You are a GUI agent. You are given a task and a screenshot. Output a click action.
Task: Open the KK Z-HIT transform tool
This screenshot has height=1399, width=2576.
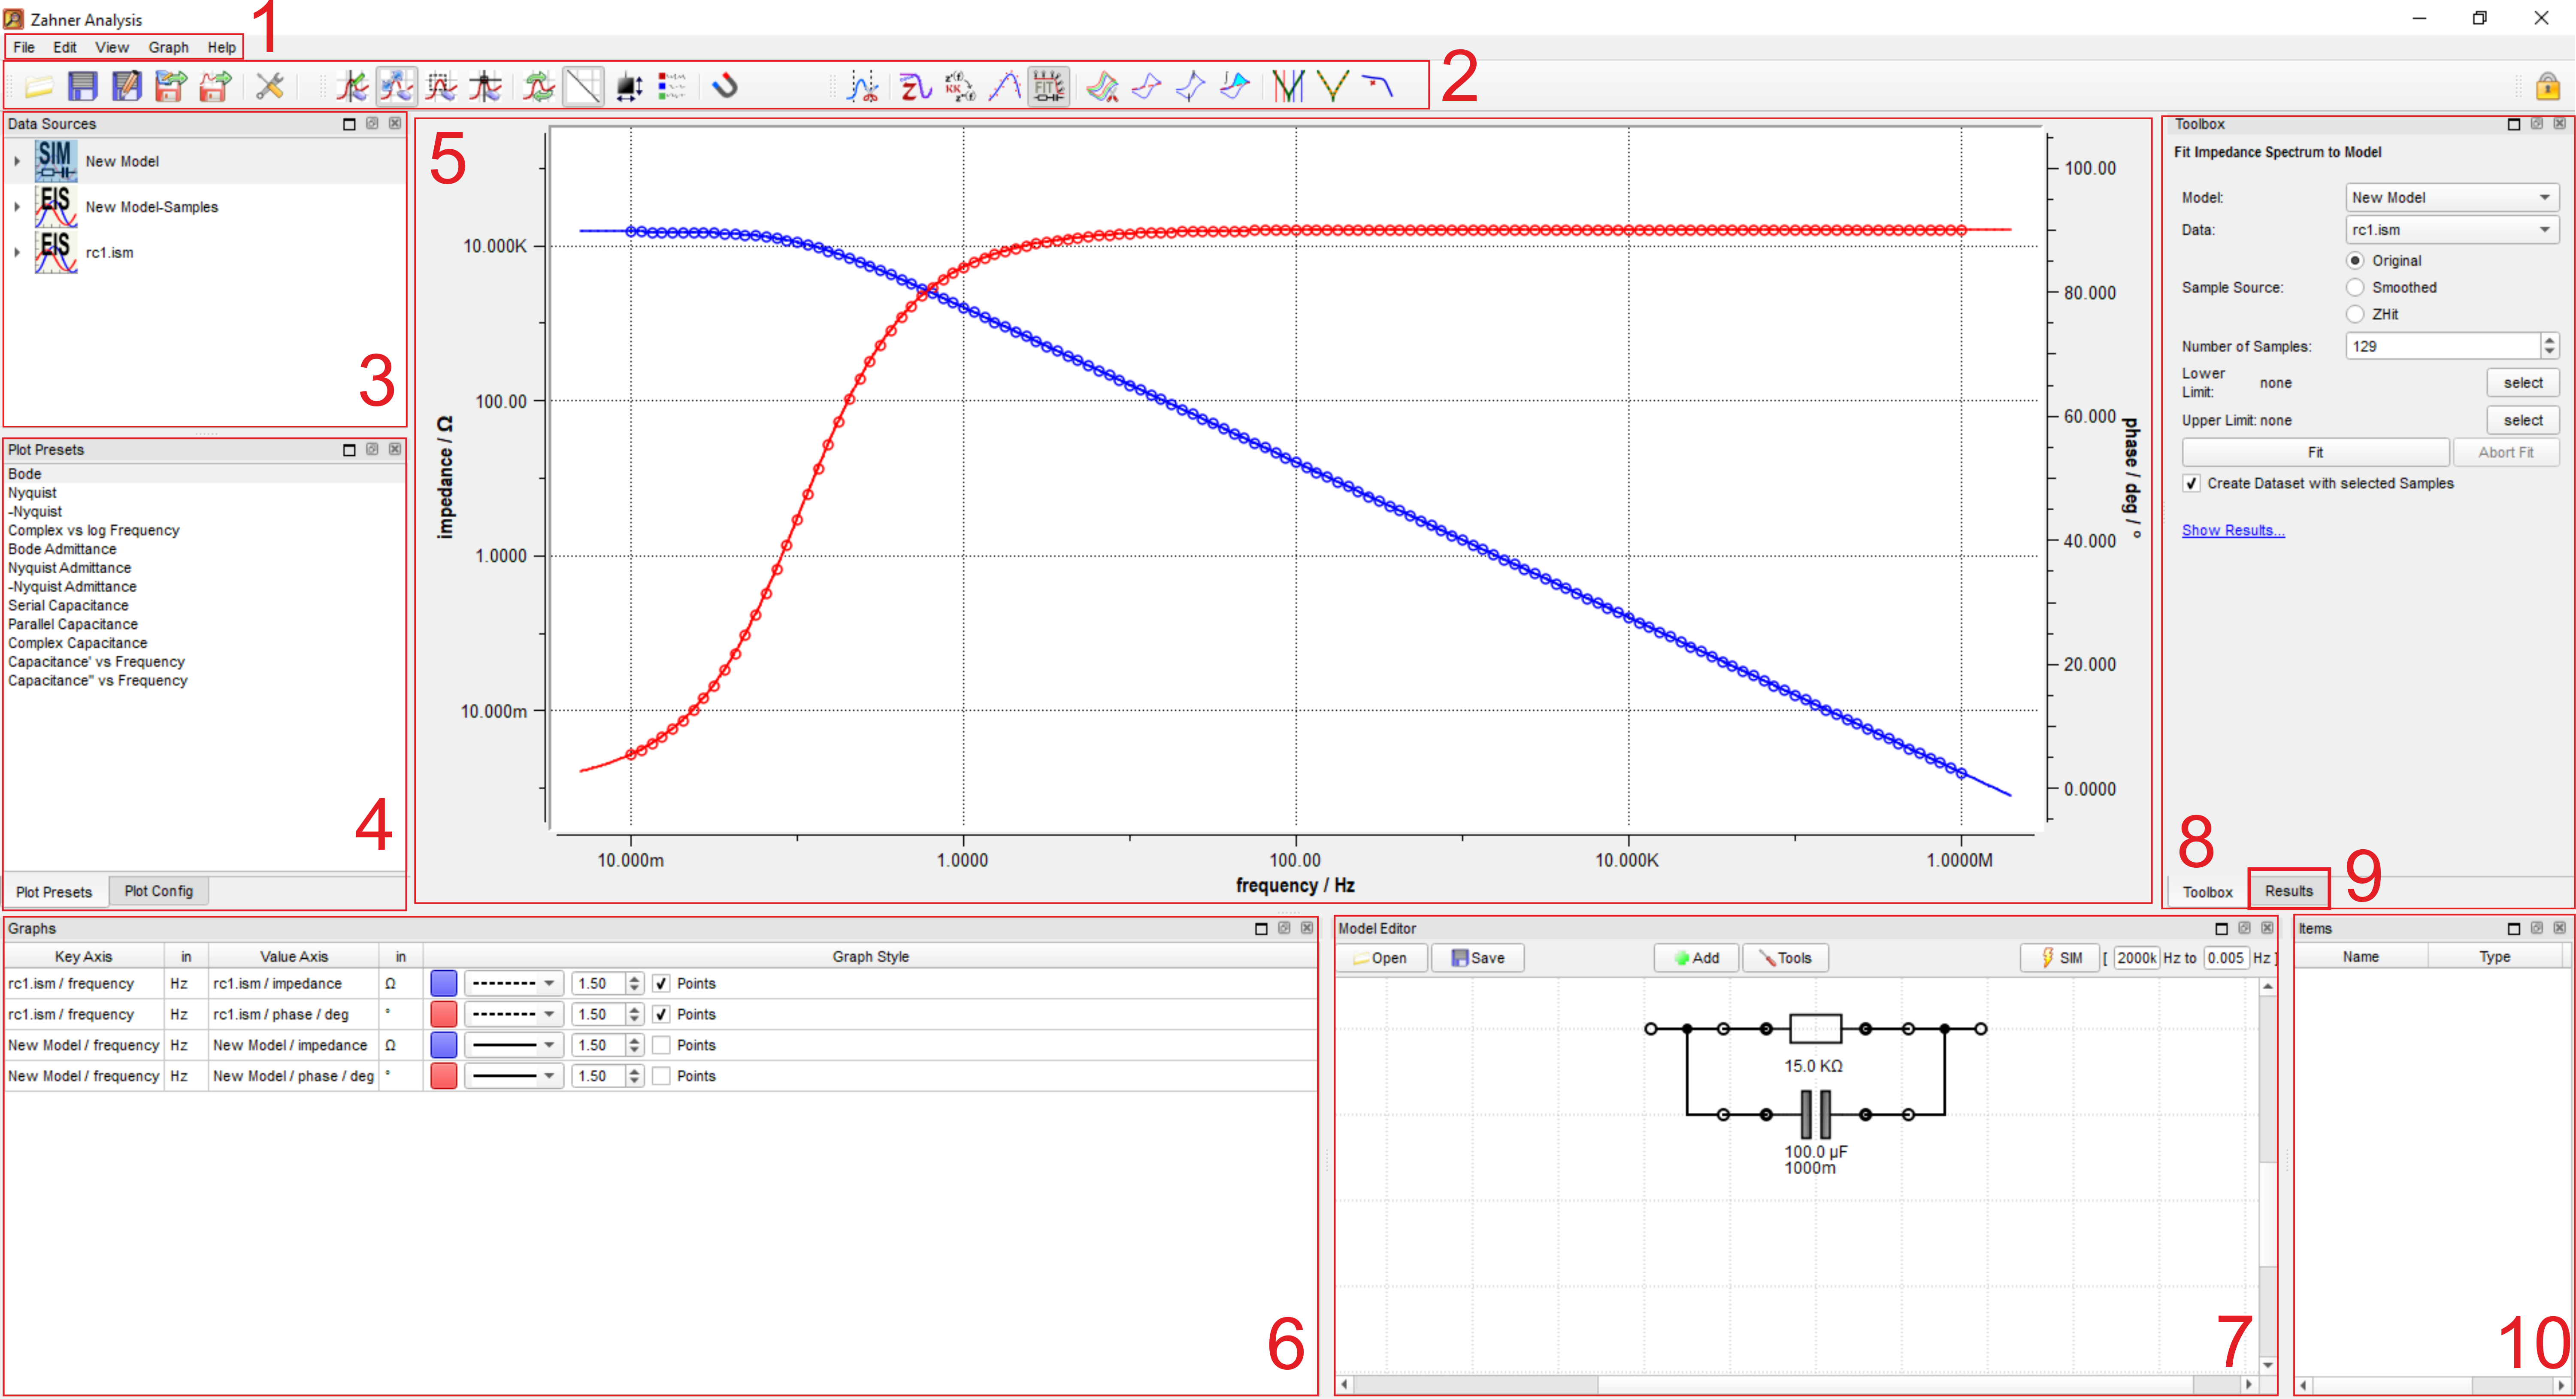[960, 86]
